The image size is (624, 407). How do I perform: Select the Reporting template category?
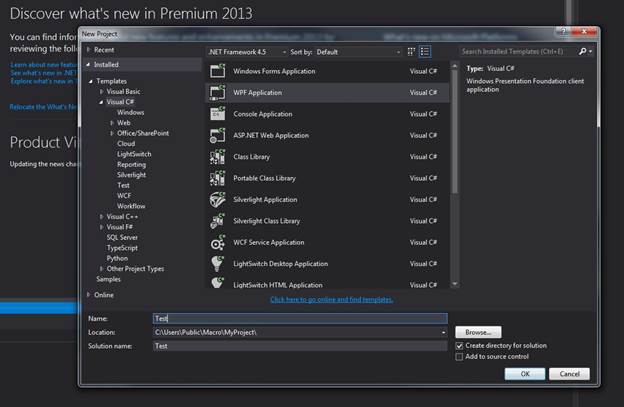coord(131,164)
